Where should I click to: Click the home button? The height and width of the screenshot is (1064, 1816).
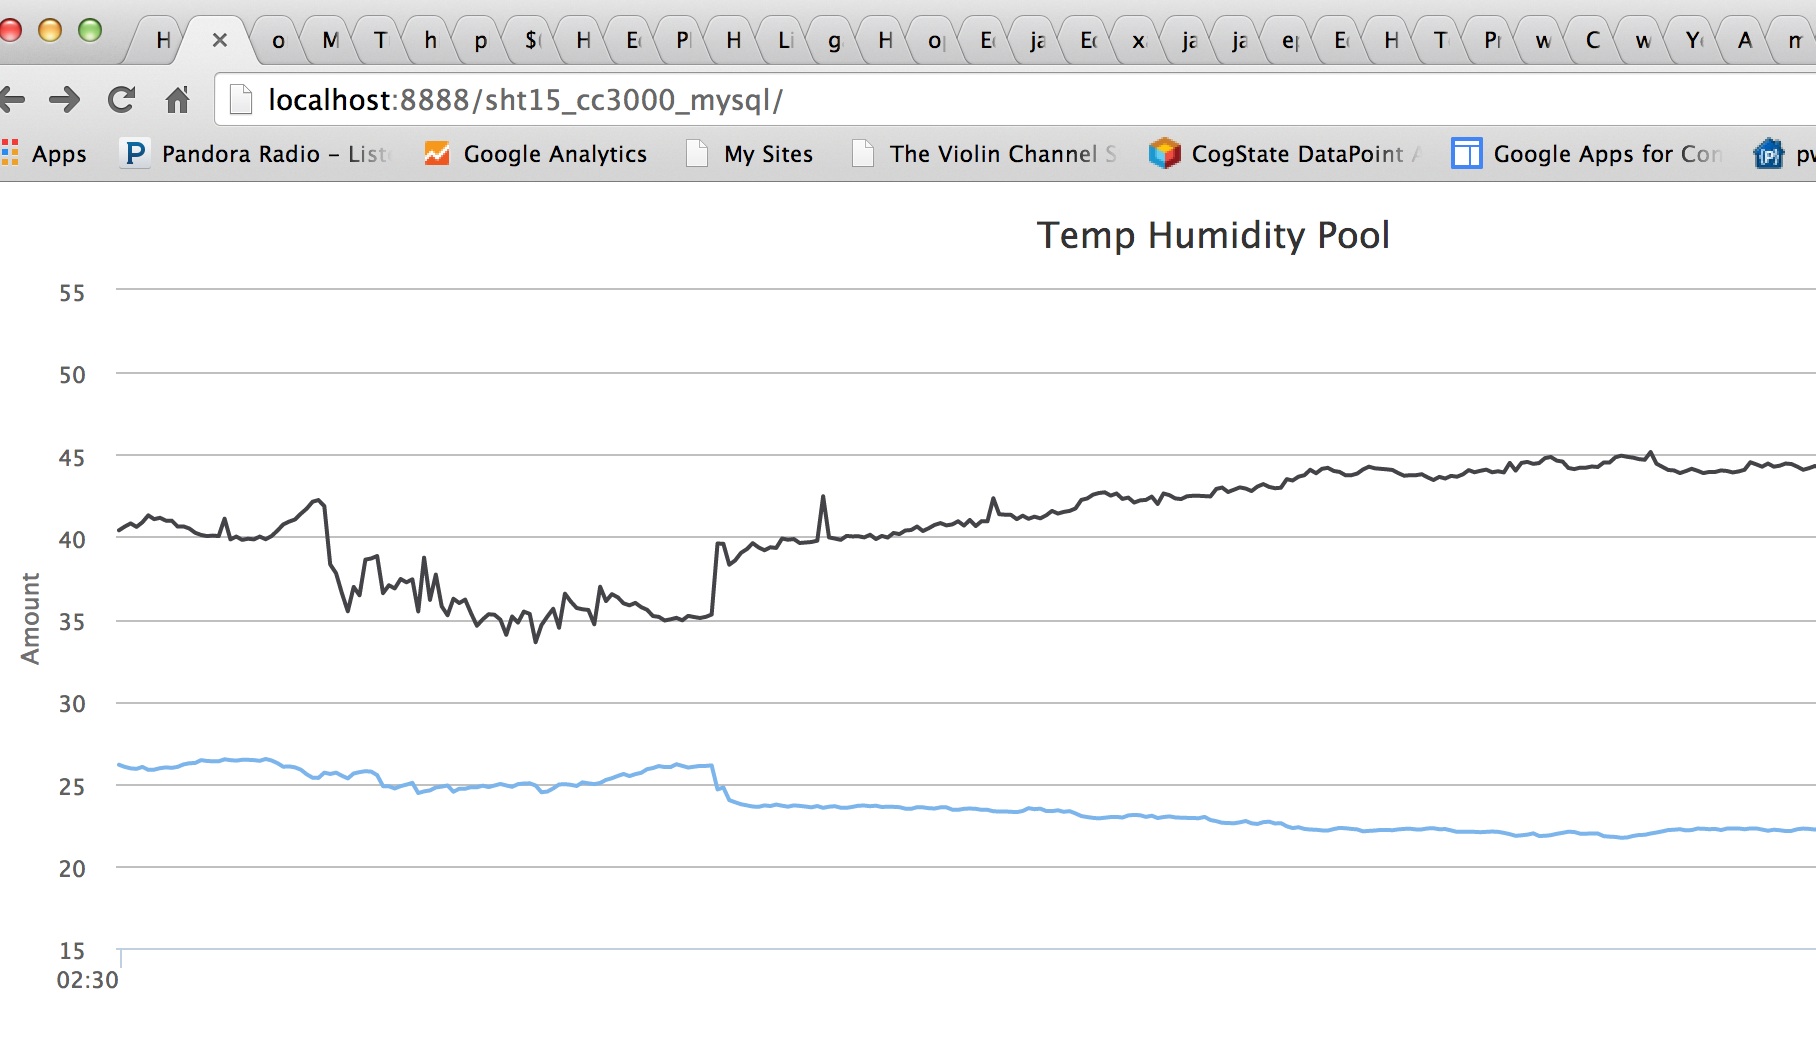[x=178, y=100]
